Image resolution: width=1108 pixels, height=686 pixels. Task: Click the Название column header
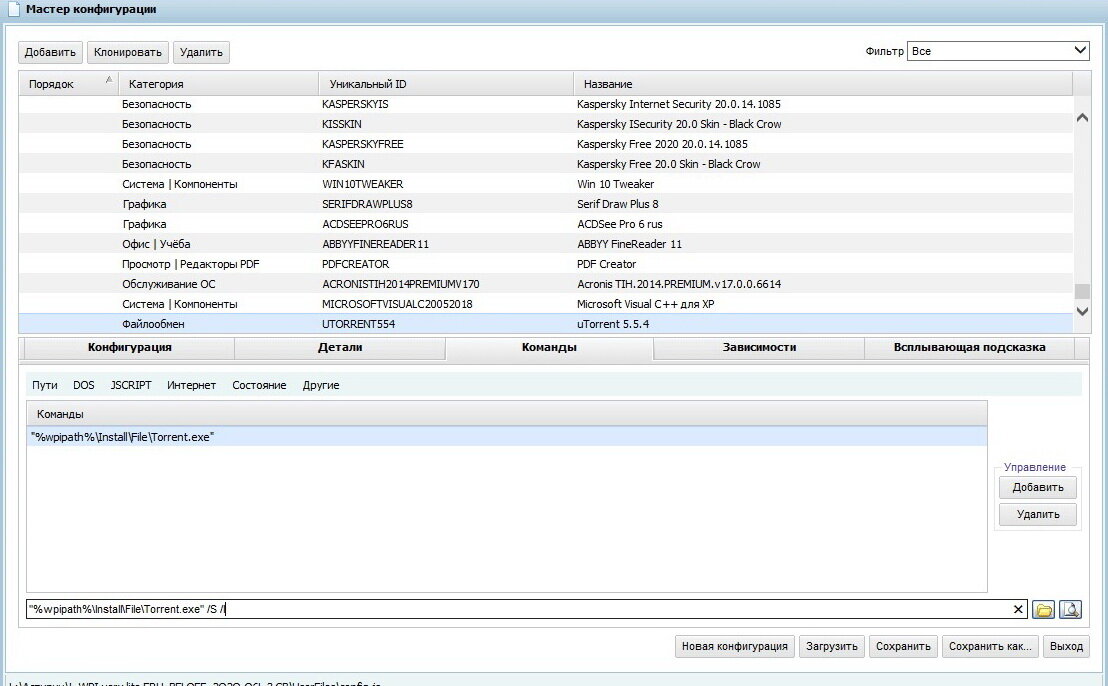click(x=823, y=84)
